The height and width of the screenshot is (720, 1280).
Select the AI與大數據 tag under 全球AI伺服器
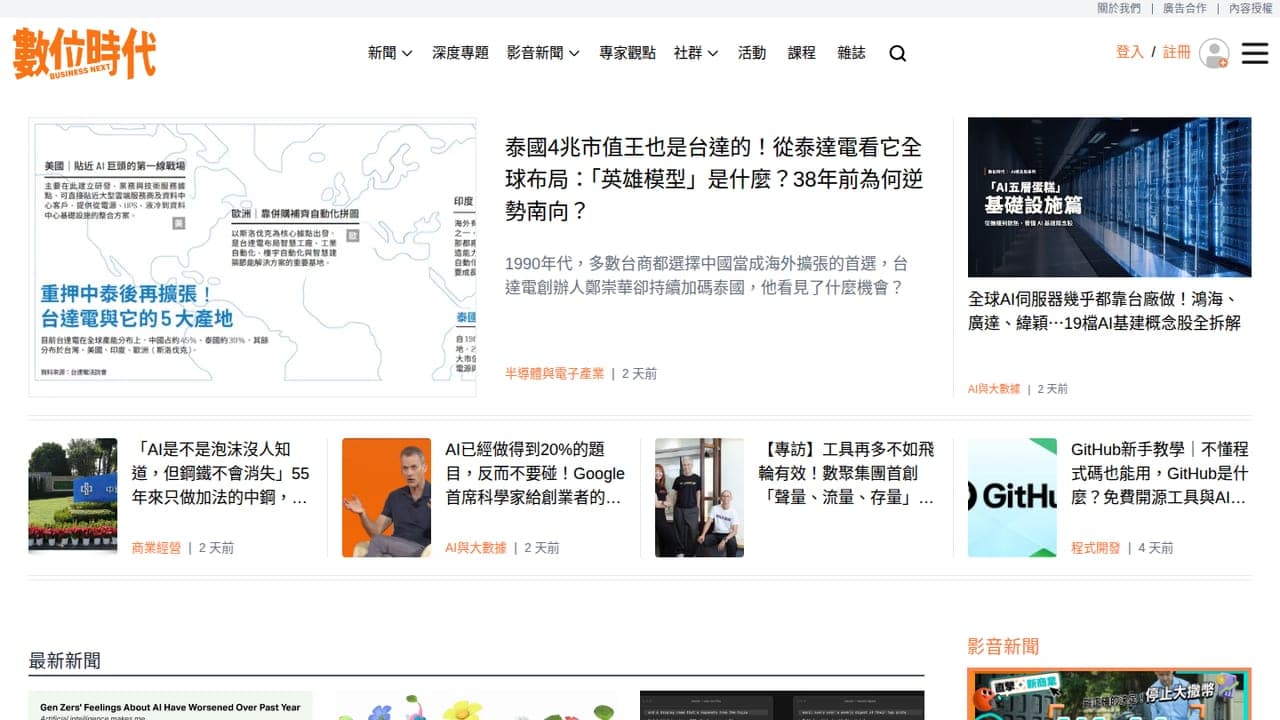[x=994, y=389]
